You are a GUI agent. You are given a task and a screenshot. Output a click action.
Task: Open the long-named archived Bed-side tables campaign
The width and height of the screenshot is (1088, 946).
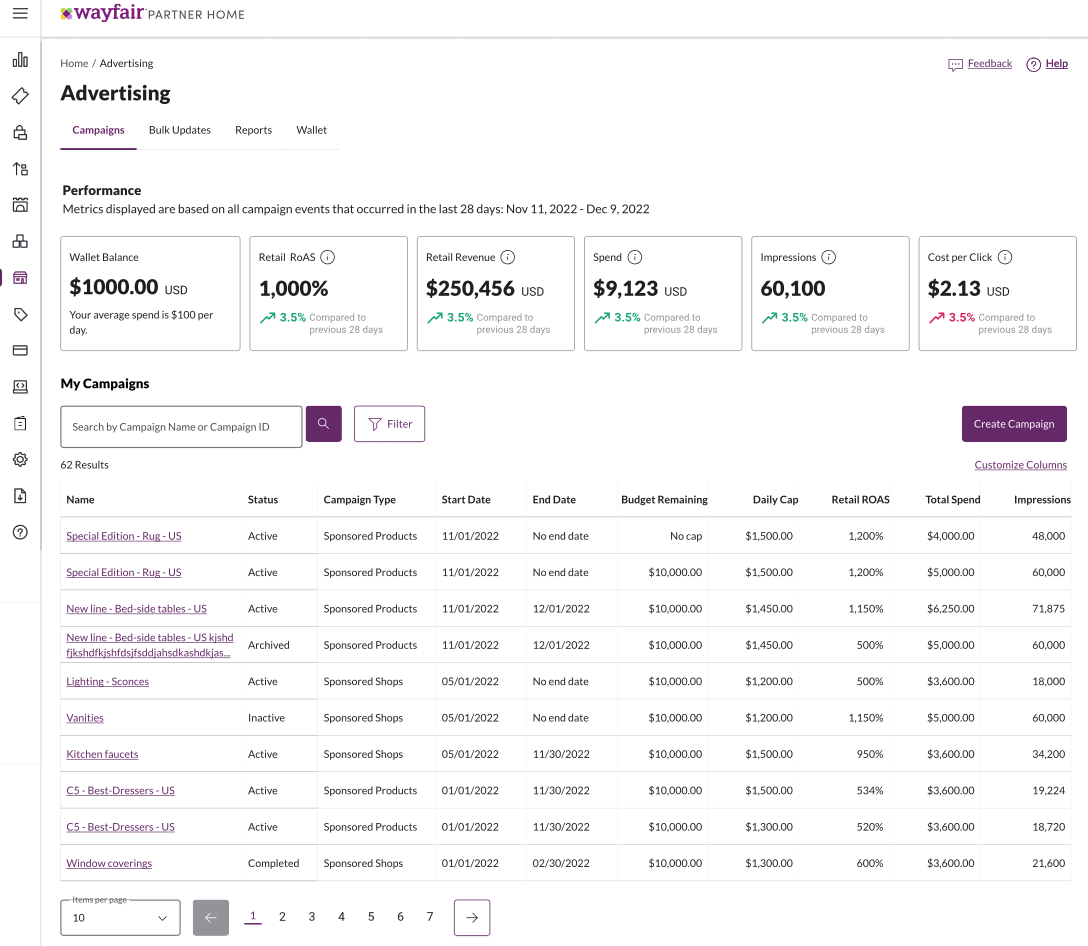click(x=150, y=645)
